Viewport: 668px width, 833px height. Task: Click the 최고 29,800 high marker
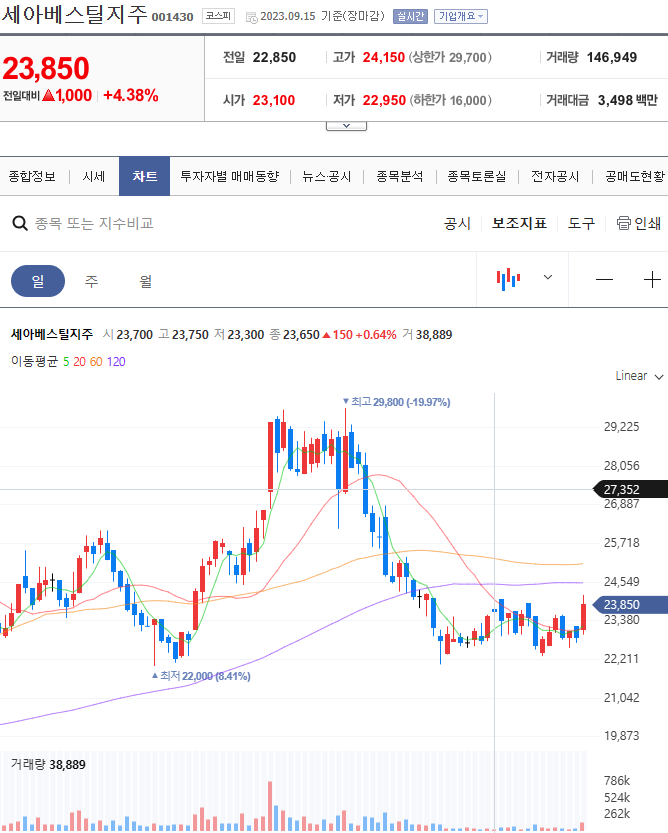(396, 402)
